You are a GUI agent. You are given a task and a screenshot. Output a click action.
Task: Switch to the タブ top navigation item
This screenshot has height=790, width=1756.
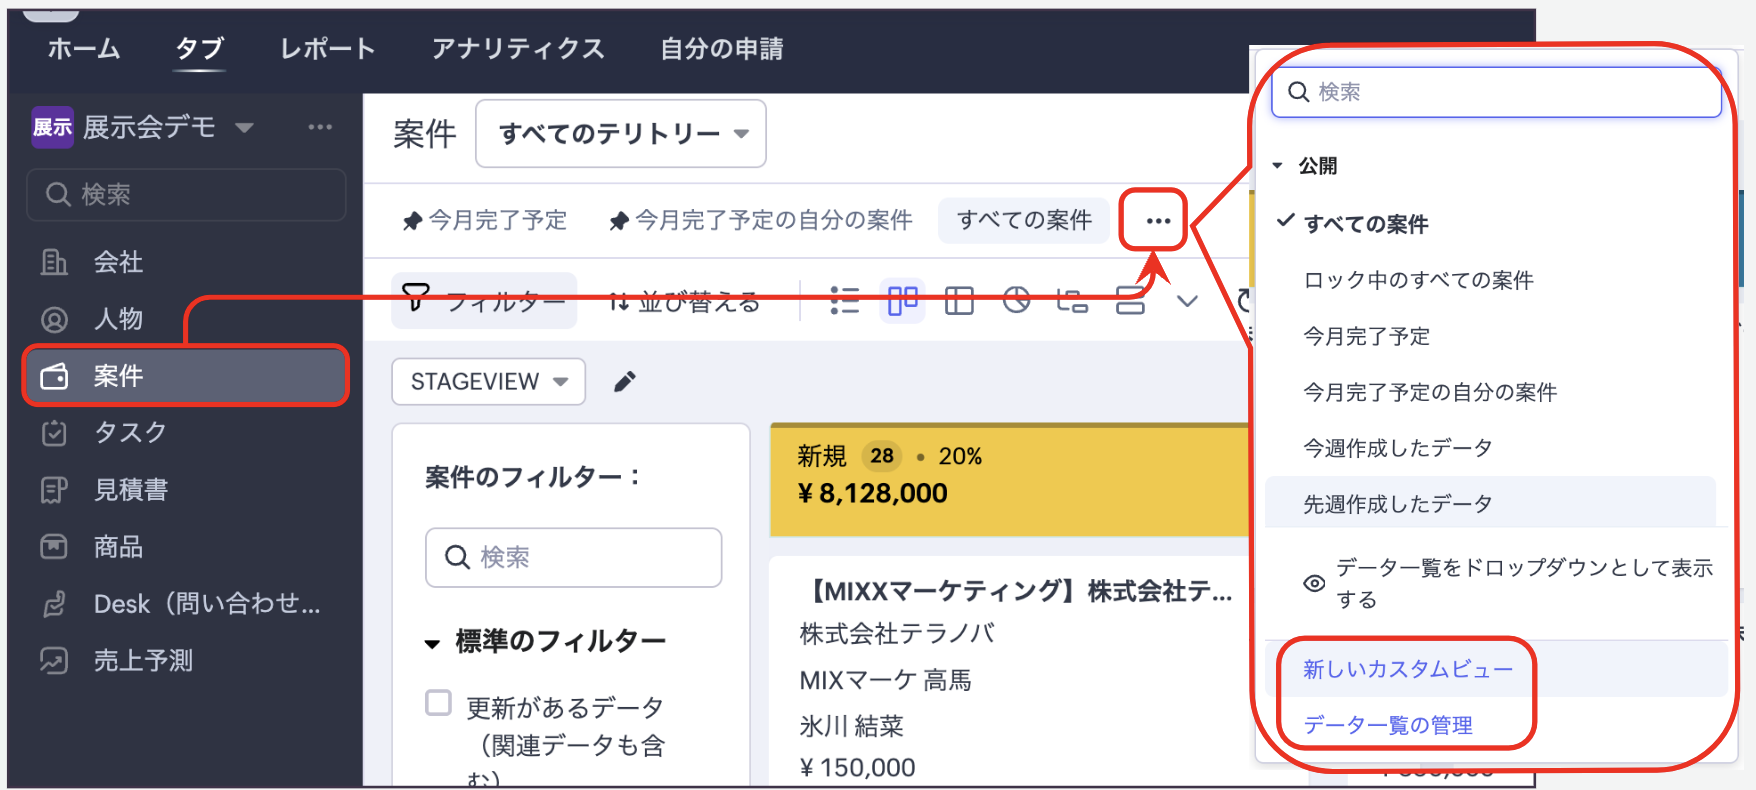[200, 48]
